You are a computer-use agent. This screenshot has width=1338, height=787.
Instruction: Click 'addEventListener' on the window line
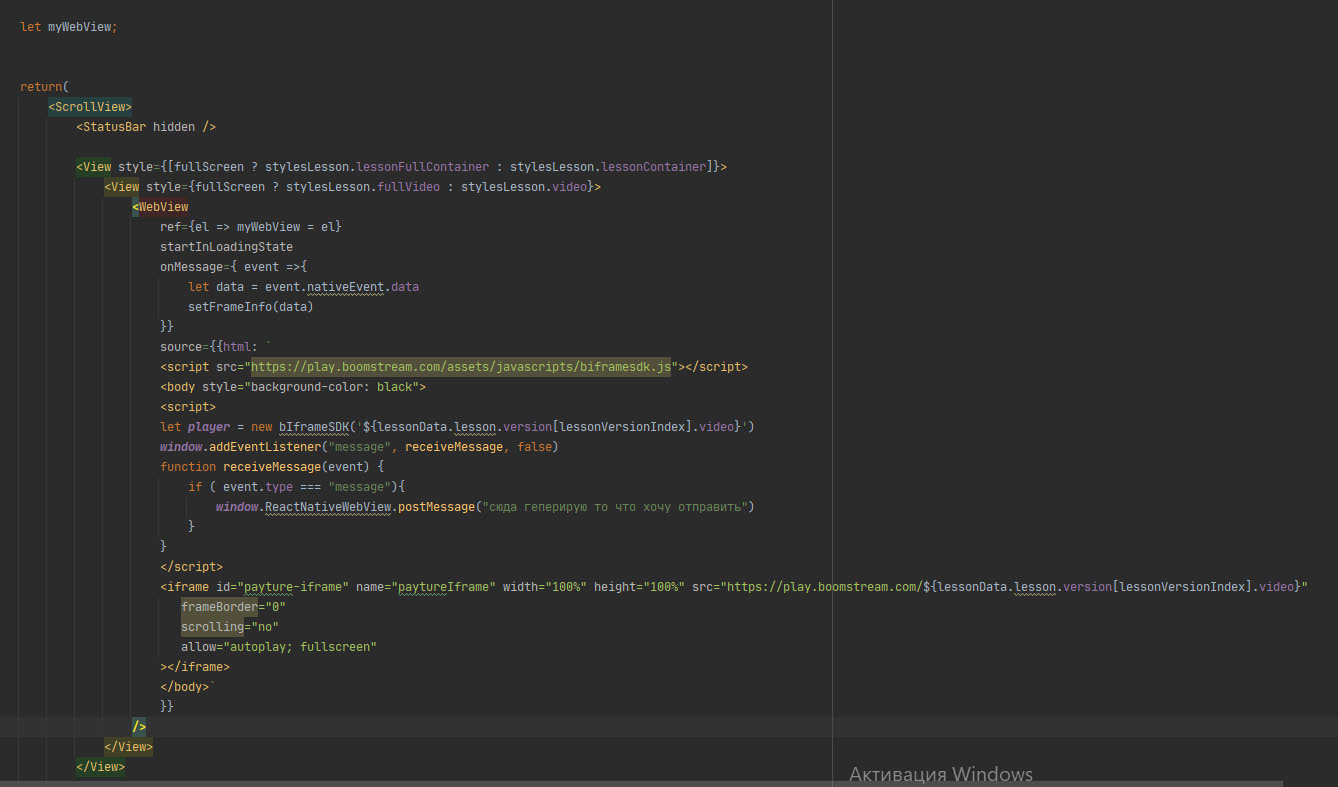264,446
